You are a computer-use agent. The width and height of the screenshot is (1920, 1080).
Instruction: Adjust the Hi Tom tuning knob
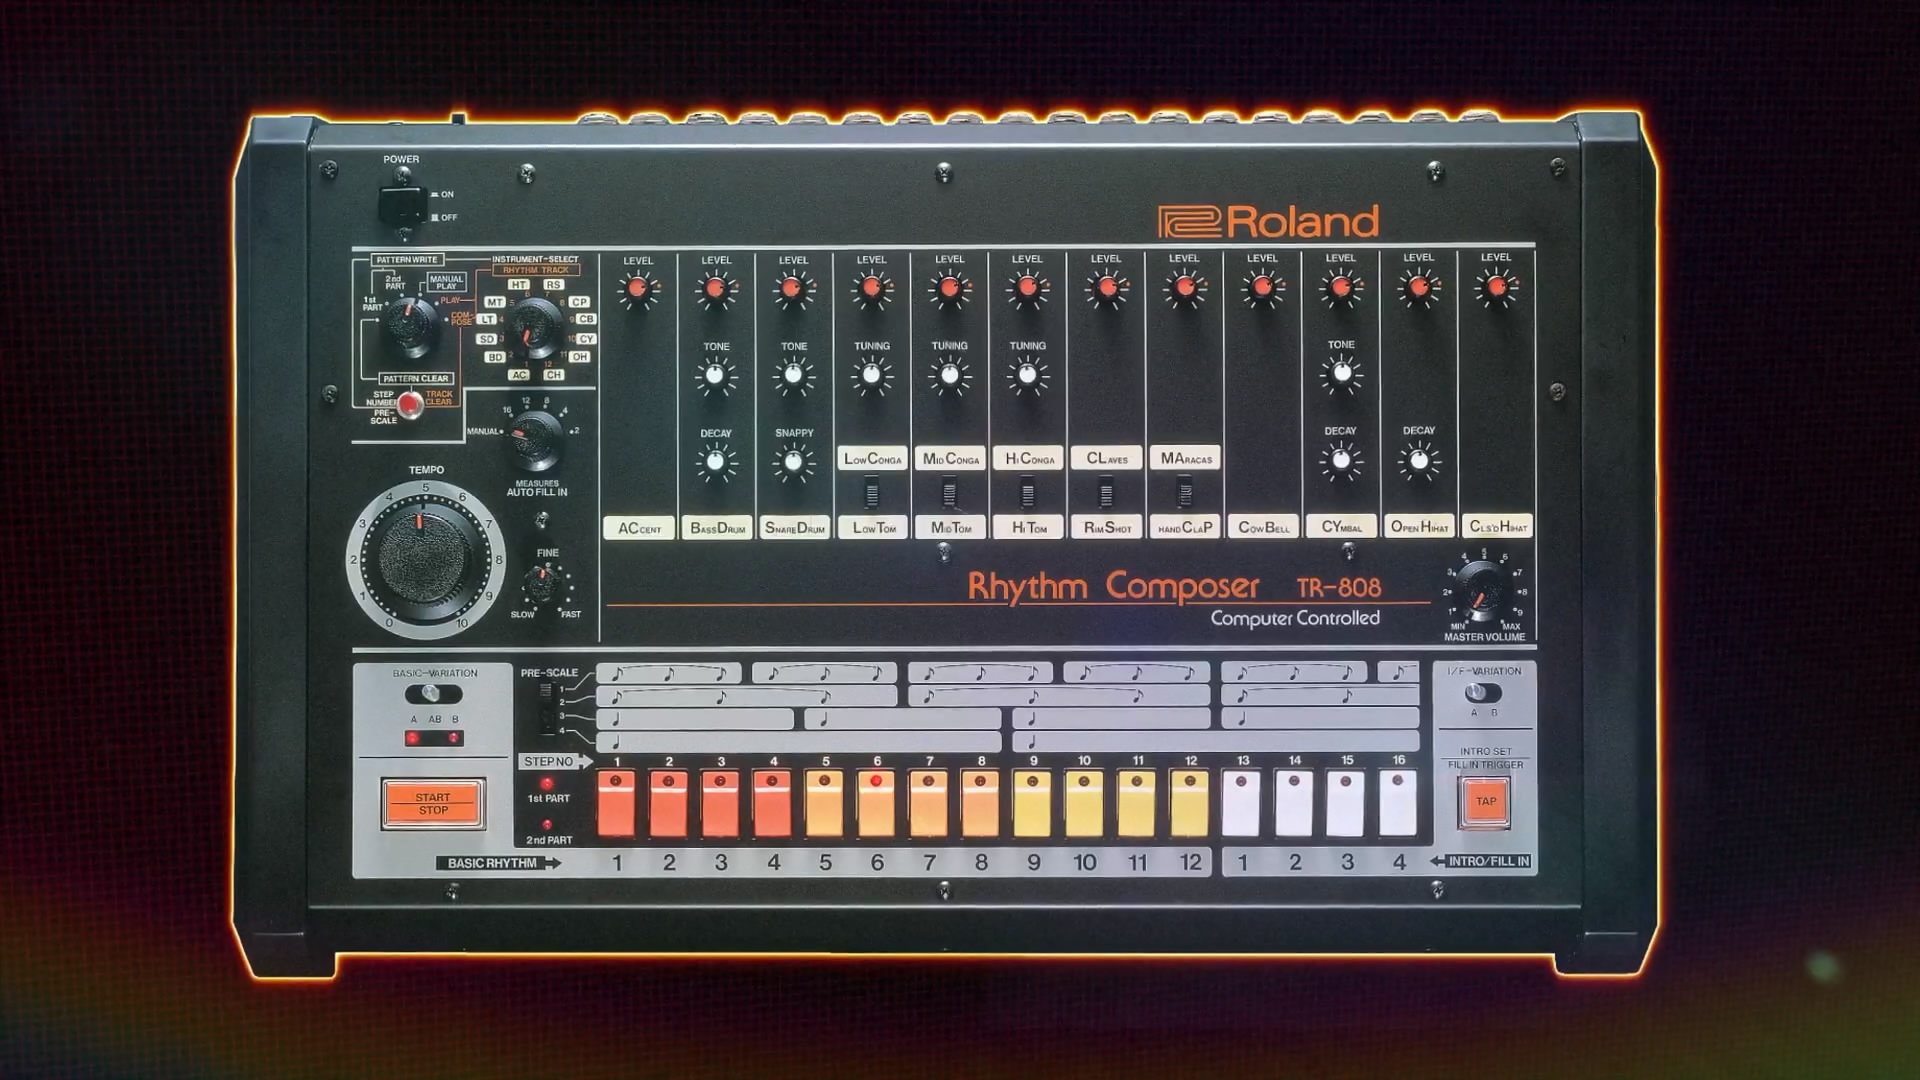[1027, 375]
